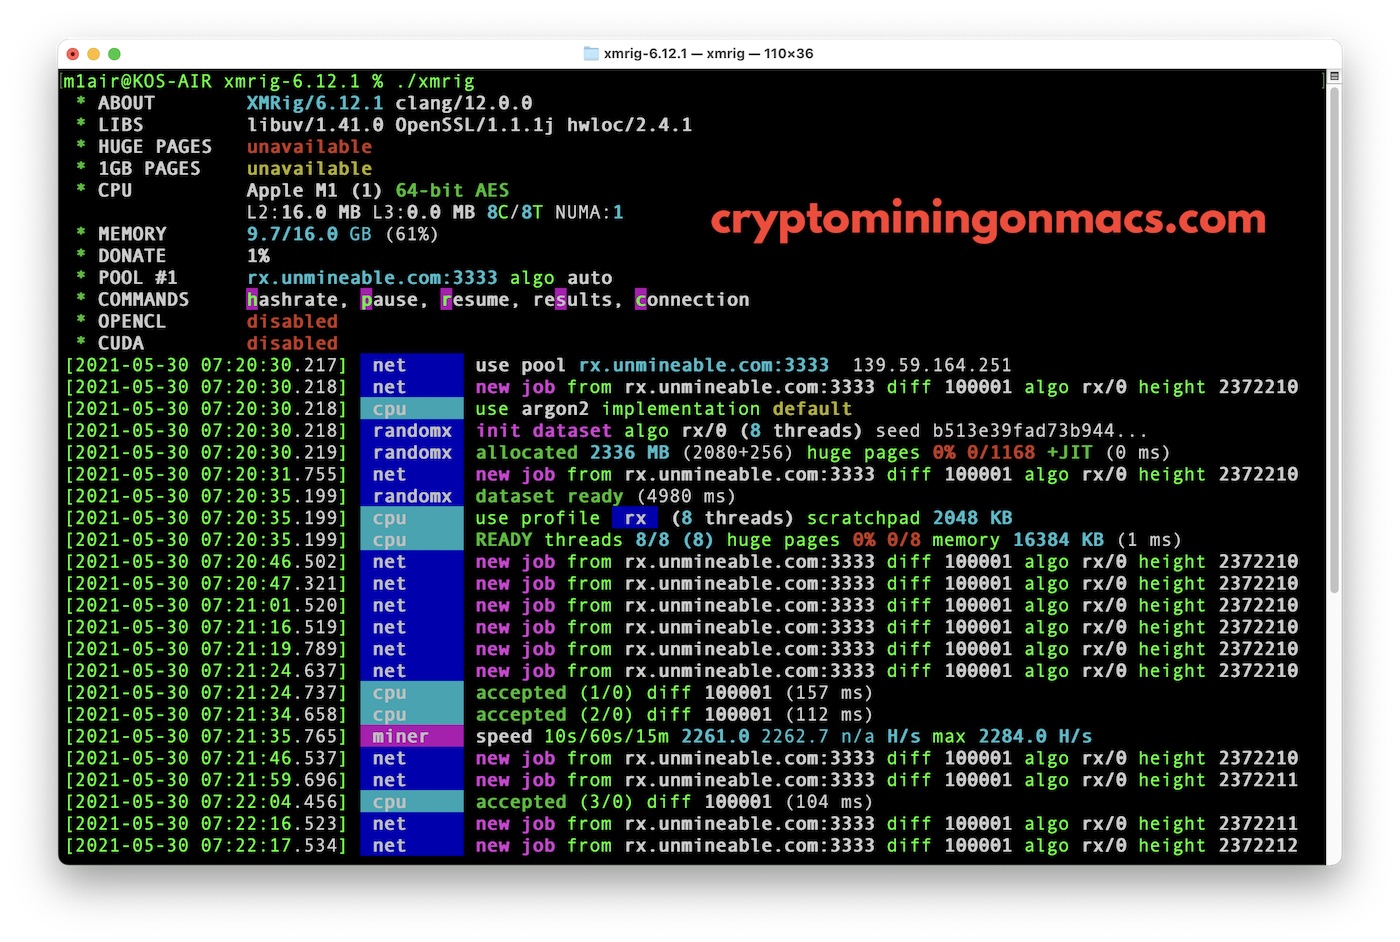The image size is (1400, 942).
Task: Click "max 2284.0 H/s"
Action: [1012, 737]
